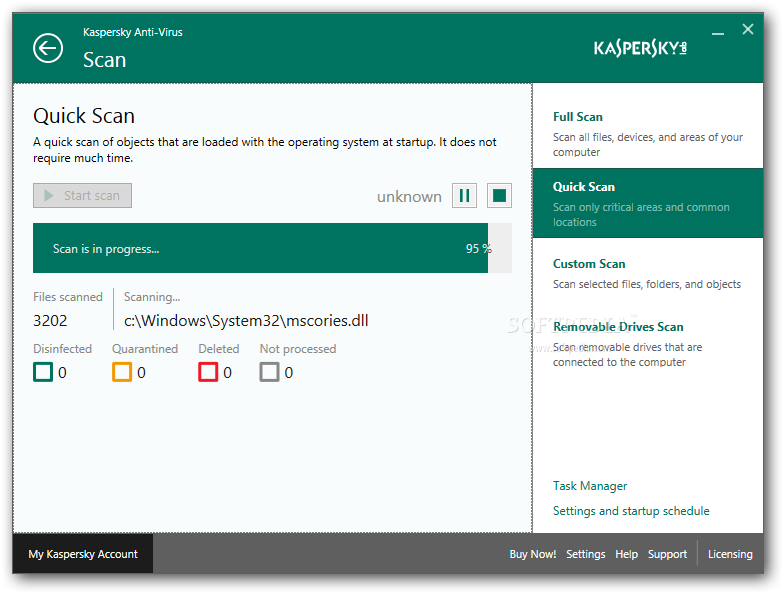Close the Kaspersky Anti-Virus window
This screenshot has width=784, height=594.
click(748, 30)
